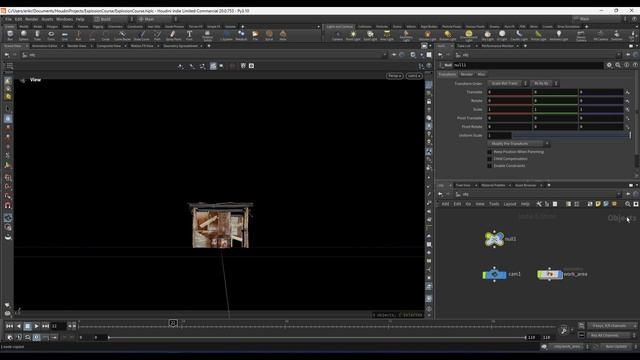
Task: Play the timeline forward
Action: 36,326
